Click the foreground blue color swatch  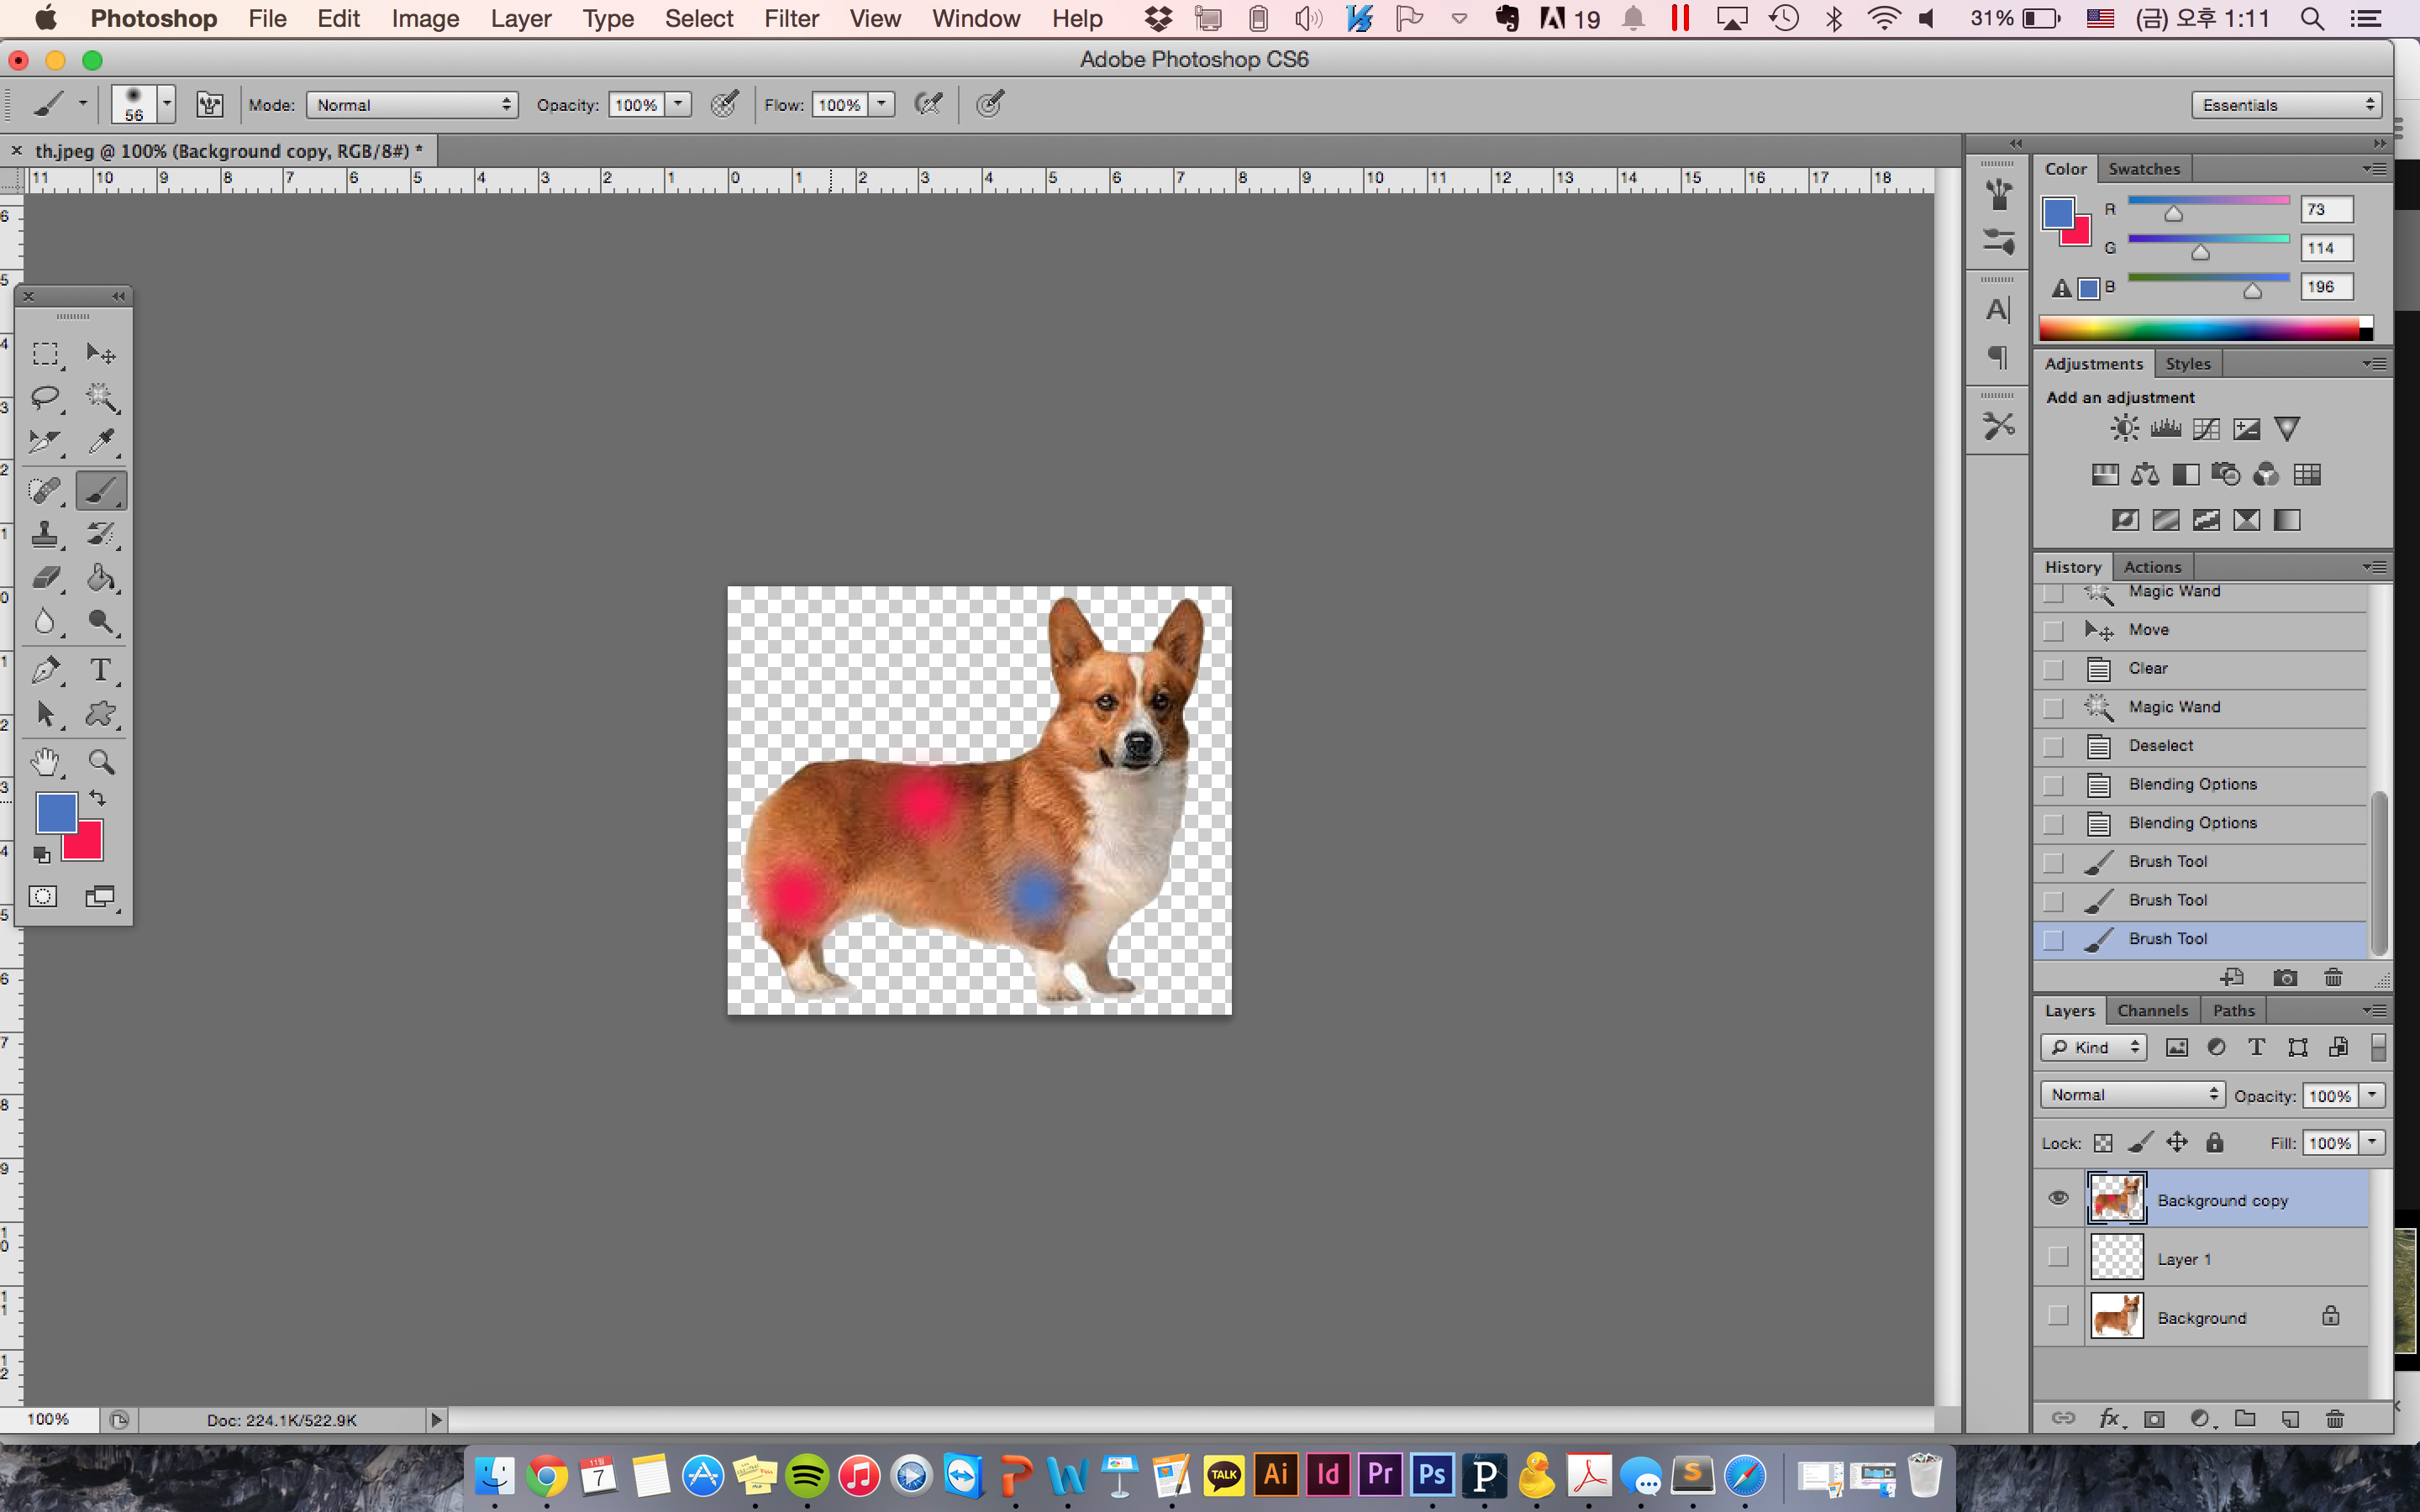coord(56,812)
